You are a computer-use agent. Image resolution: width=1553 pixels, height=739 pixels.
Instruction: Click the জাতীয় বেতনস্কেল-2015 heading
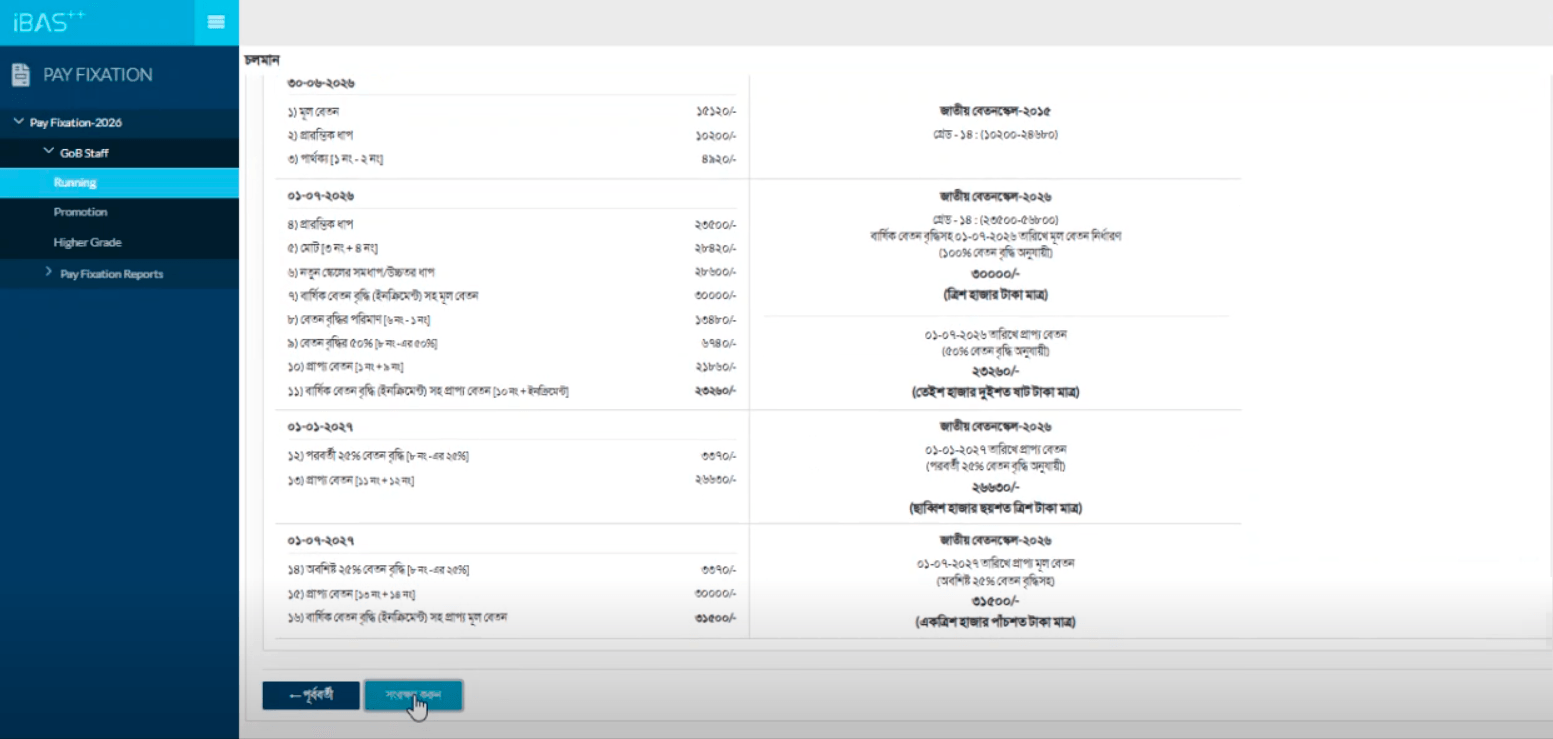click(x=995, y=111)
